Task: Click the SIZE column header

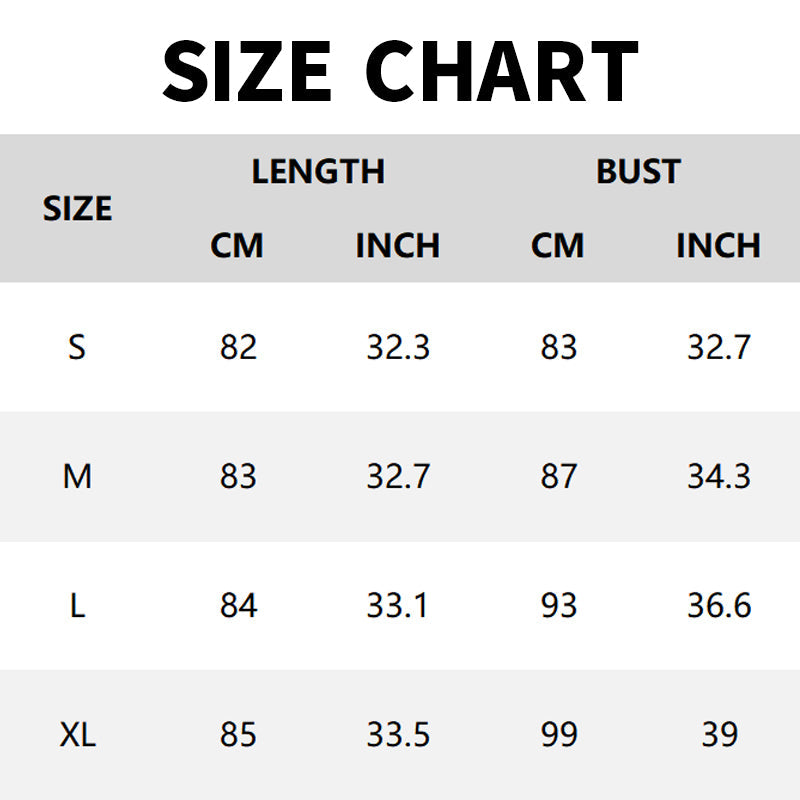Action: coord(77,209)
